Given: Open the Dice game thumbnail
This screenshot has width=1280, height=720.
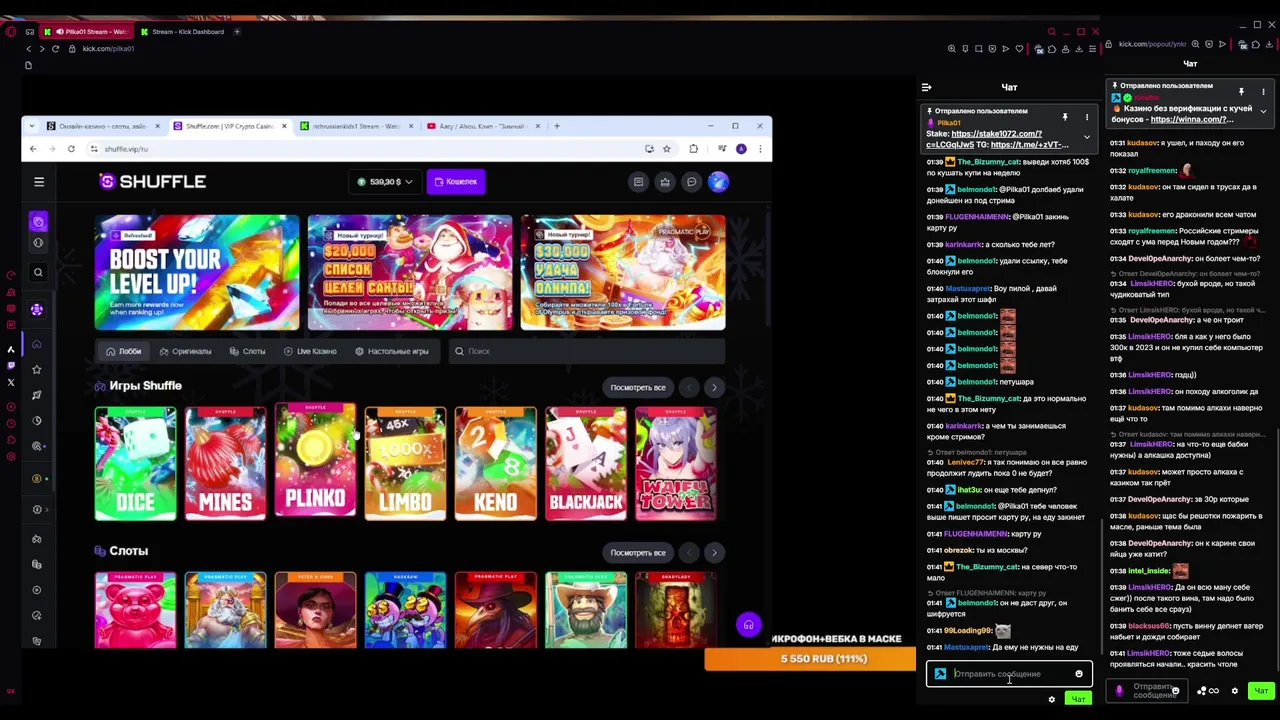Looking at the screenshot, I should (135, 464).
